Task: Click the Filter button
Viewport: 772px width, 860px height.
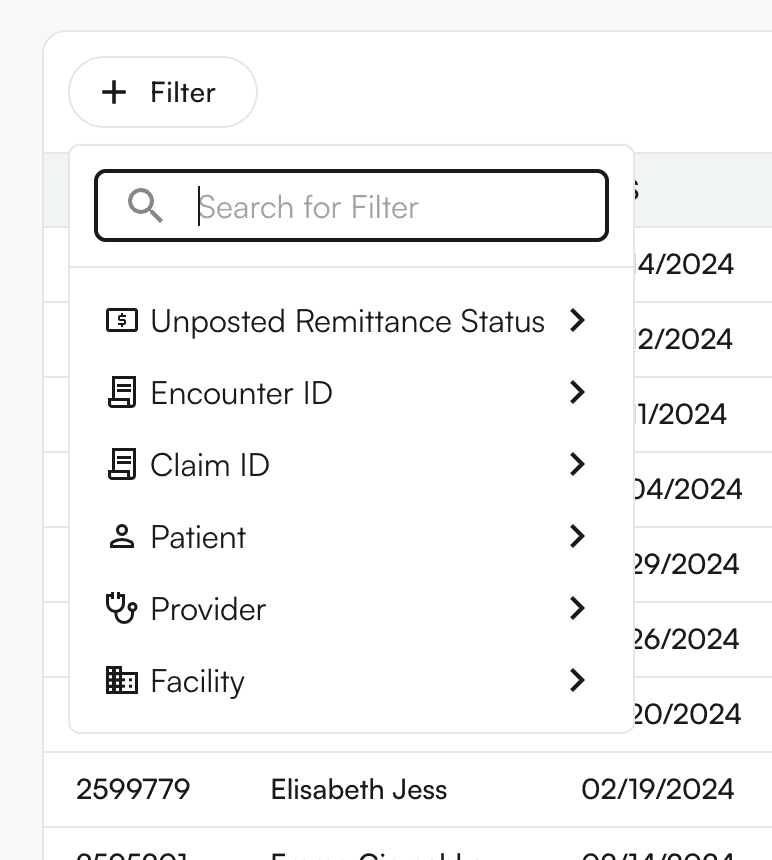Action: tap(163, 92)
